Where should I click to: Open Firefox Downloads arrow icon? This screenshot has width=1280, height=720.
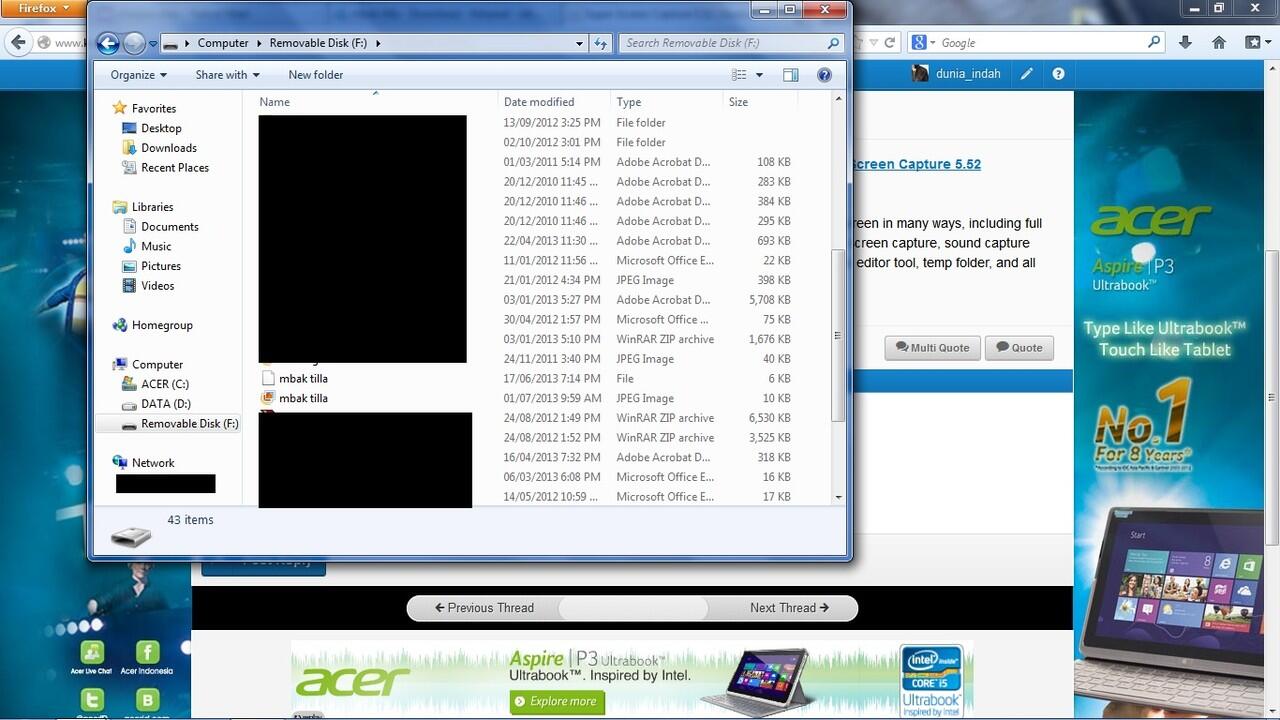pyautogui.click(x=1185, y=43)
